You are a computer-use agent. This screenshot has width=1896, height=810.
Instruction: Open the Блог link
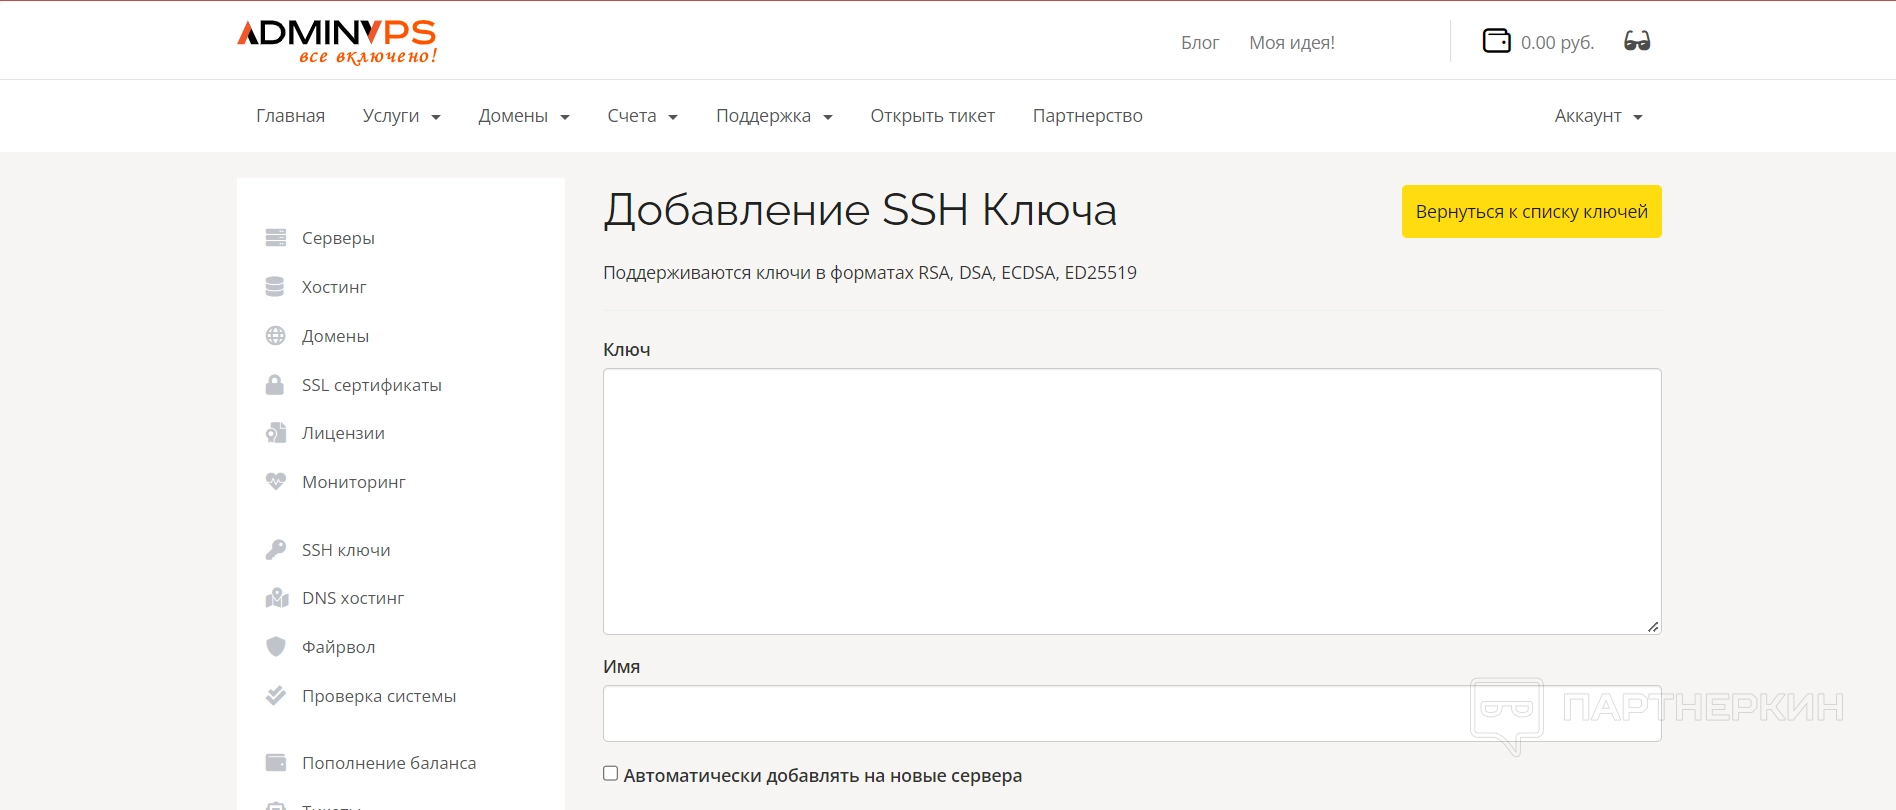[x=1199, y=43]
